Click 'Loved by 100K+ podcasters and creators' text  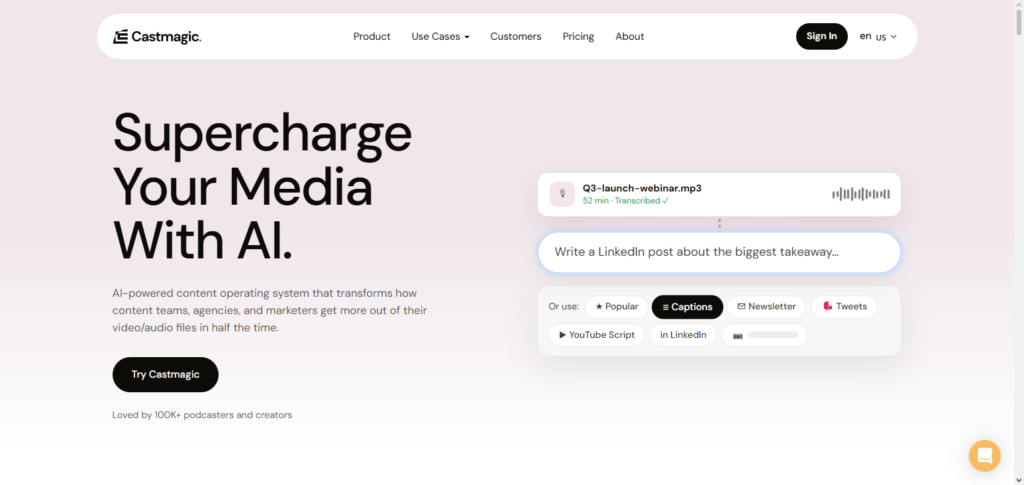[202, 415]
